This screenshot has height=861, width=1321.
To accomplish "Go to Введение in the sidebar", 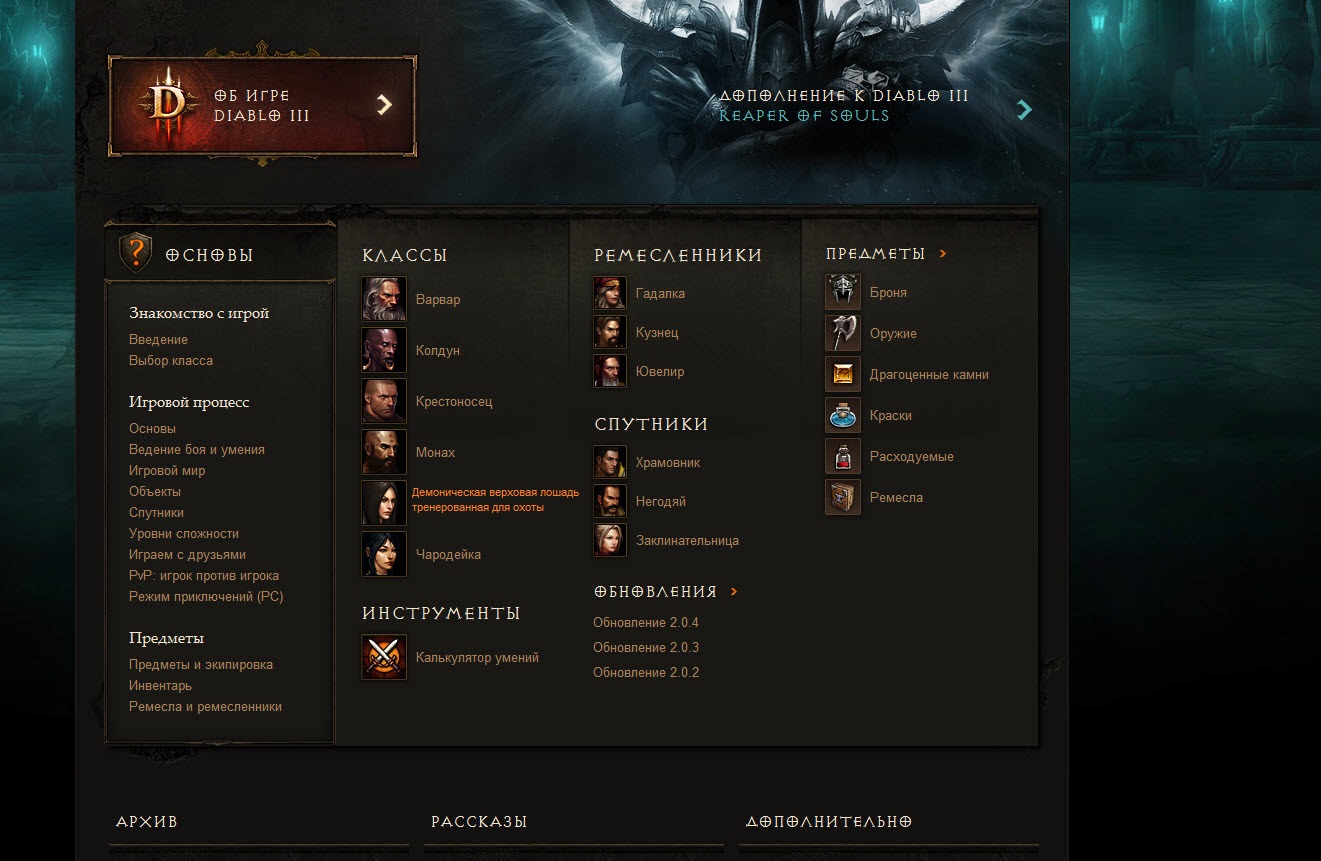I will coord(158,340).
